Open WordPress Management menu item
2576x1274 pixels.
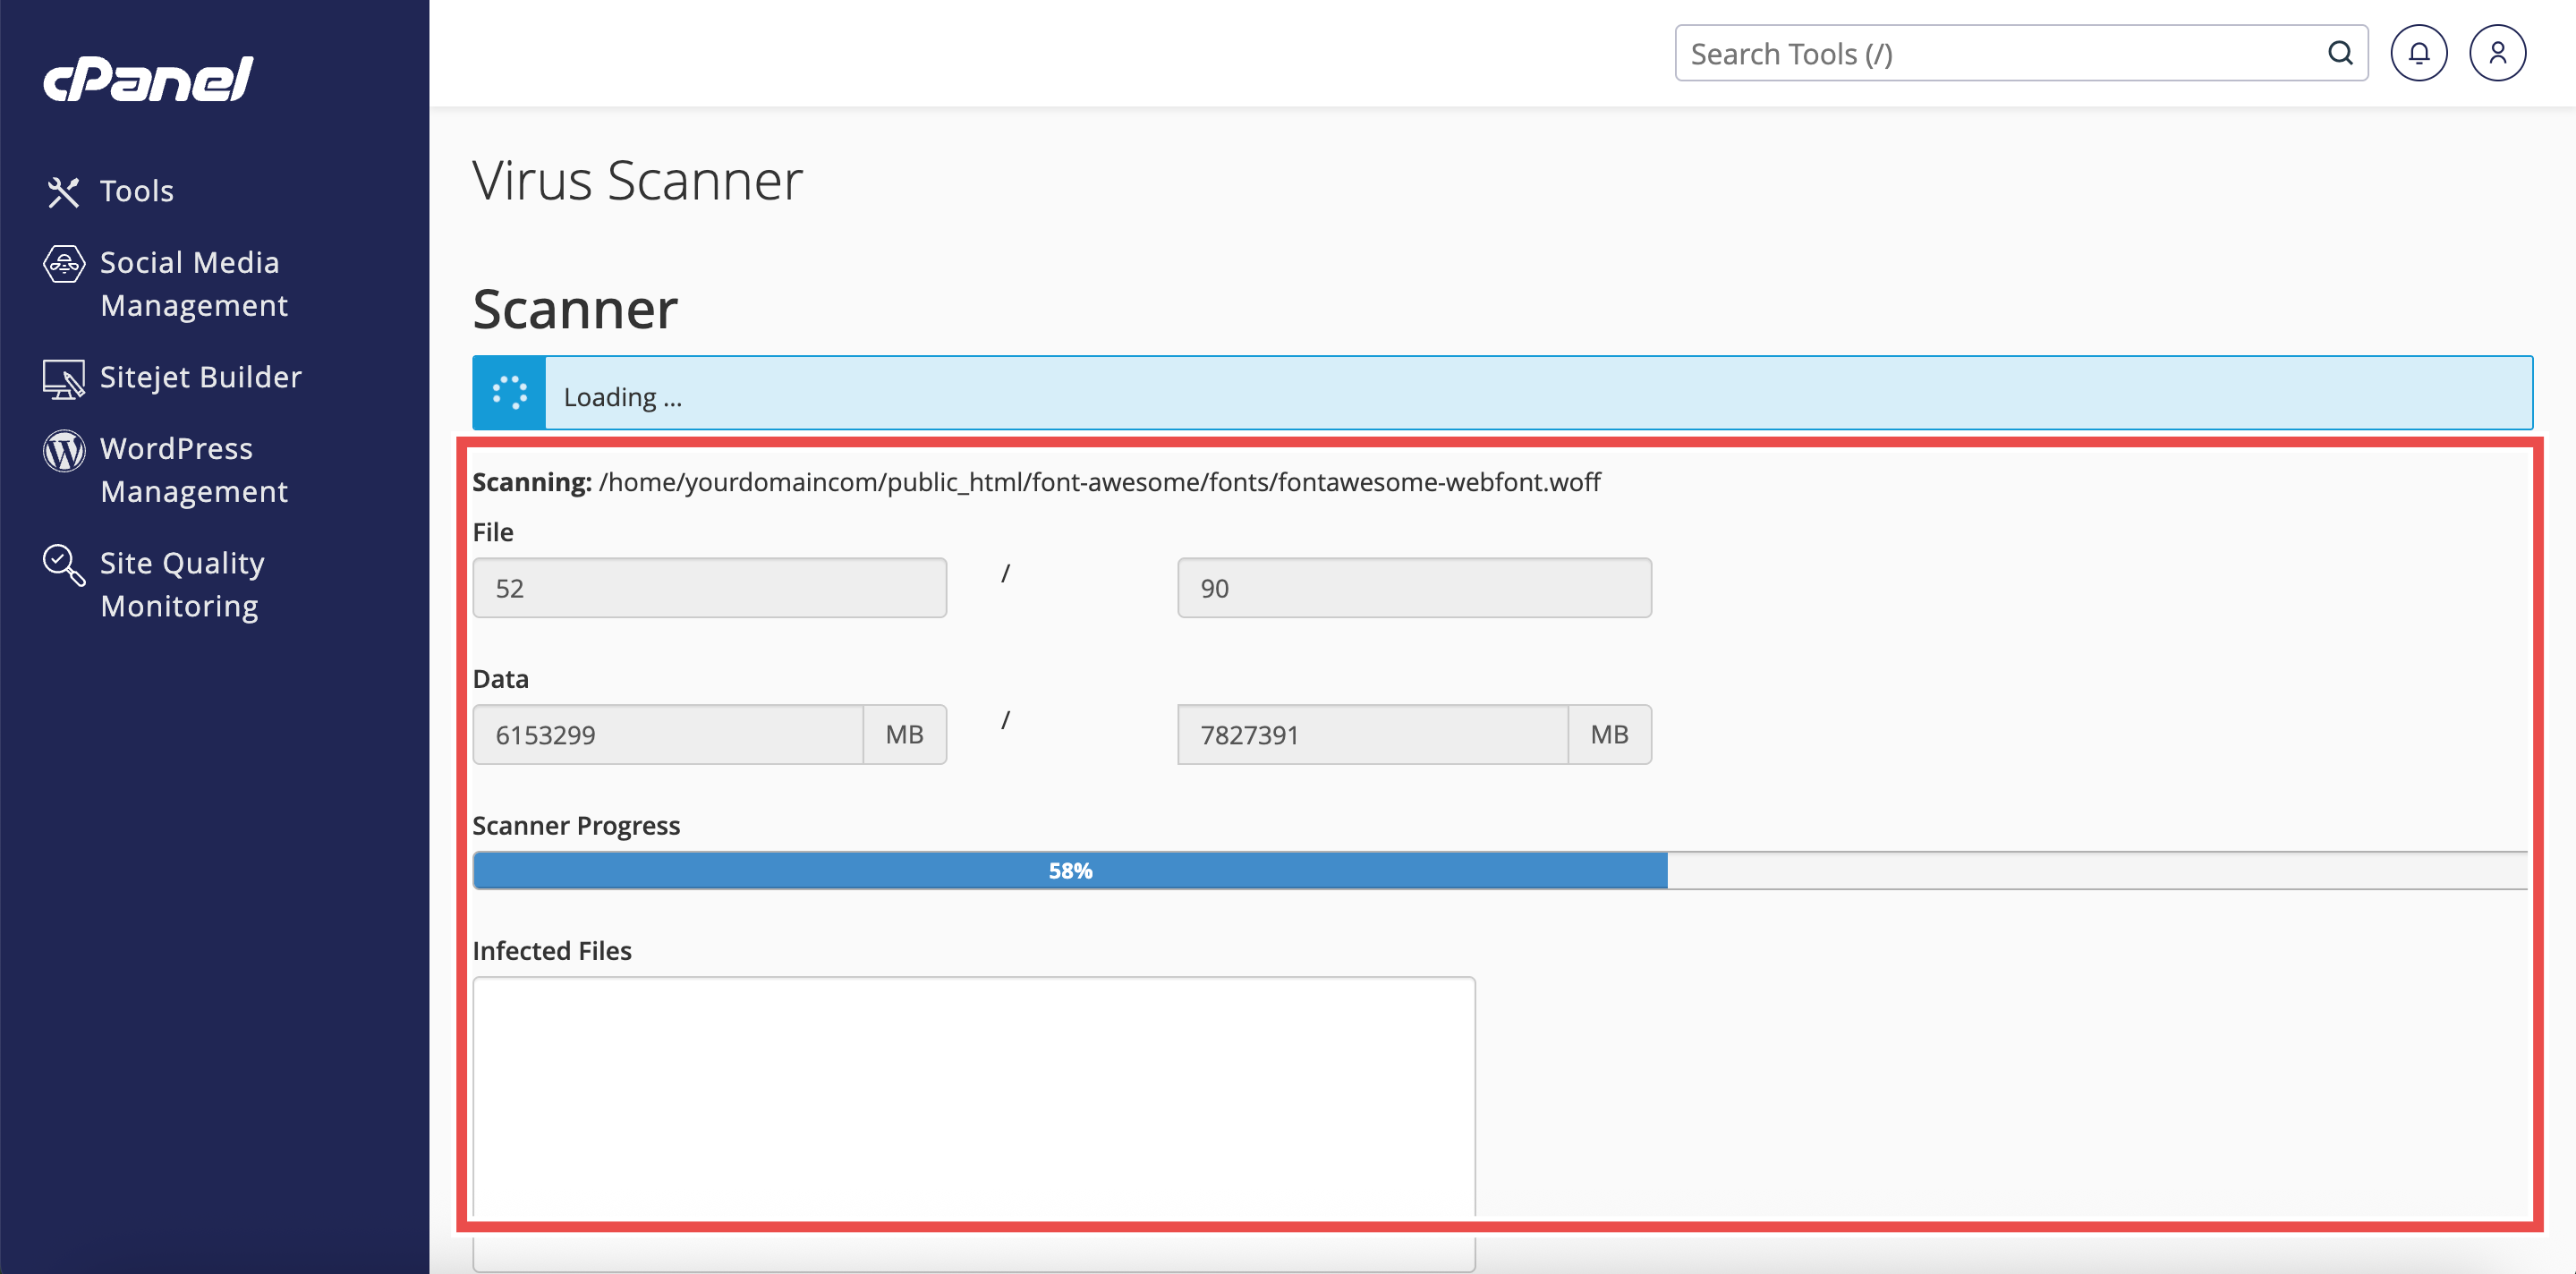194,470
